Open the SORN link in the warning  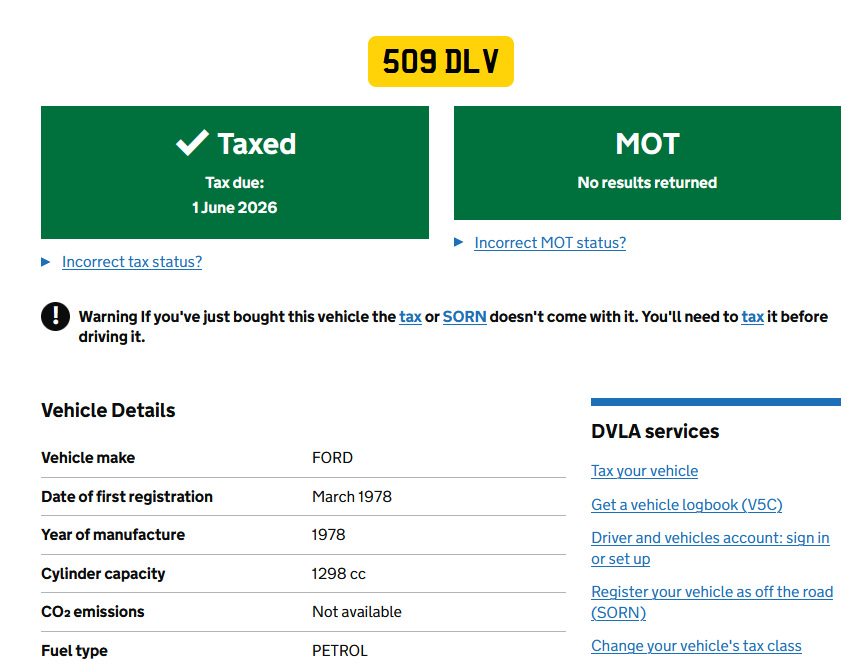[x=464, y=317]
